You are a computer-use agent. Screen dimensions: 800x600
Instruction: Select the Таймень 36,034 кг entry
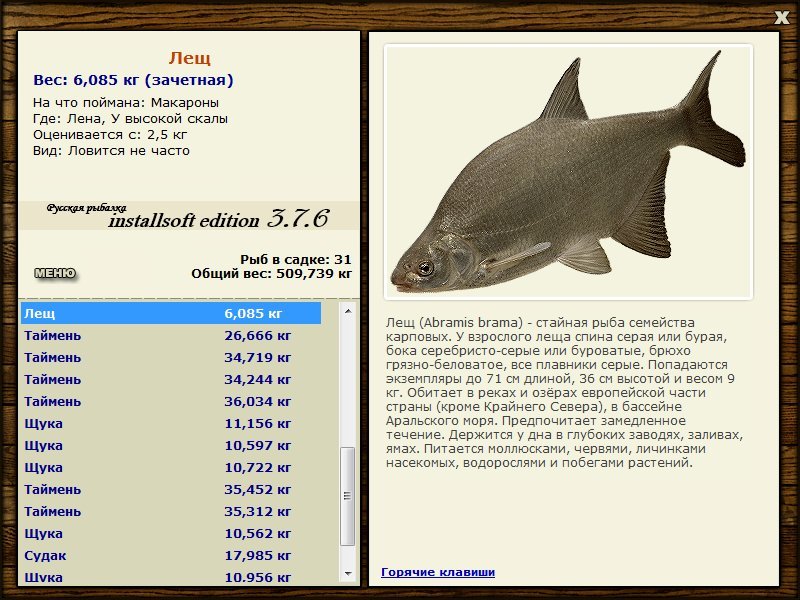click(171, 402)
